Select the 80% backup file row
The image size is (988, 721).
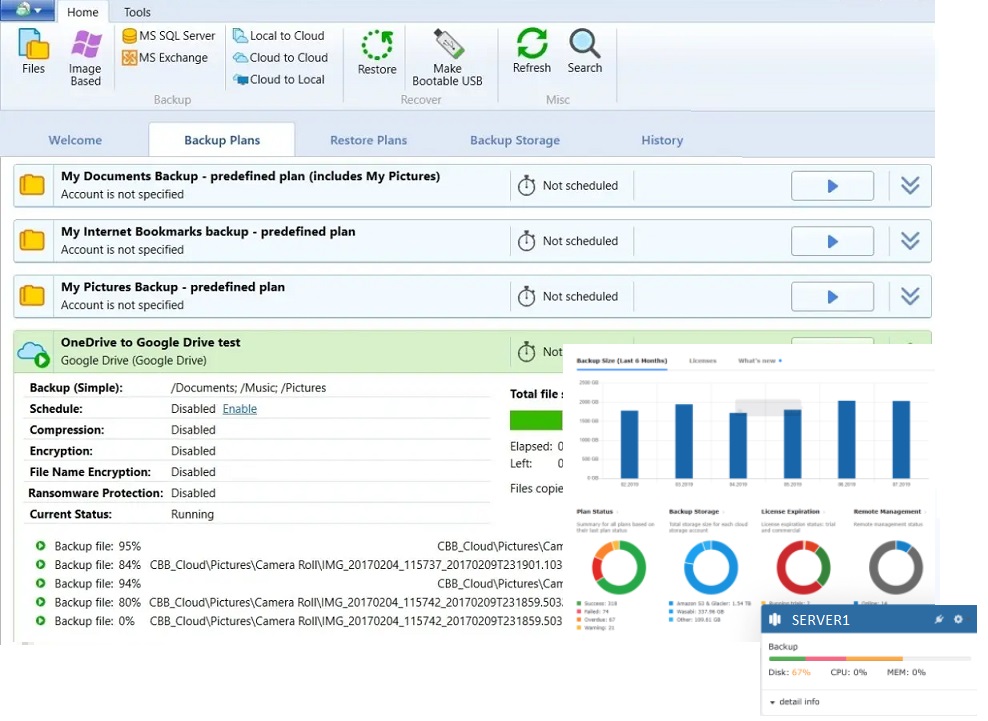click(x=299, y=602)
